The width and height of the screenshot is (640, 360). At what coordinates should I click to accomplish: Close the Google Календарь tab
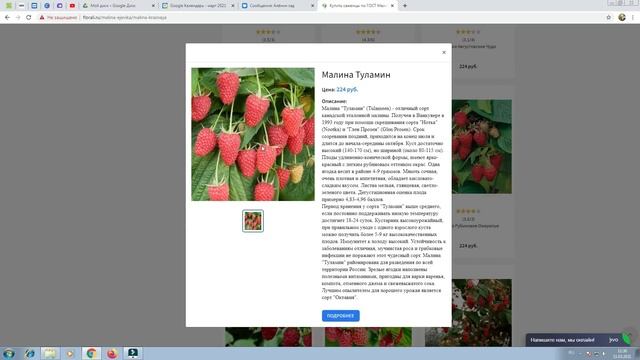click(x=233, y=6)
